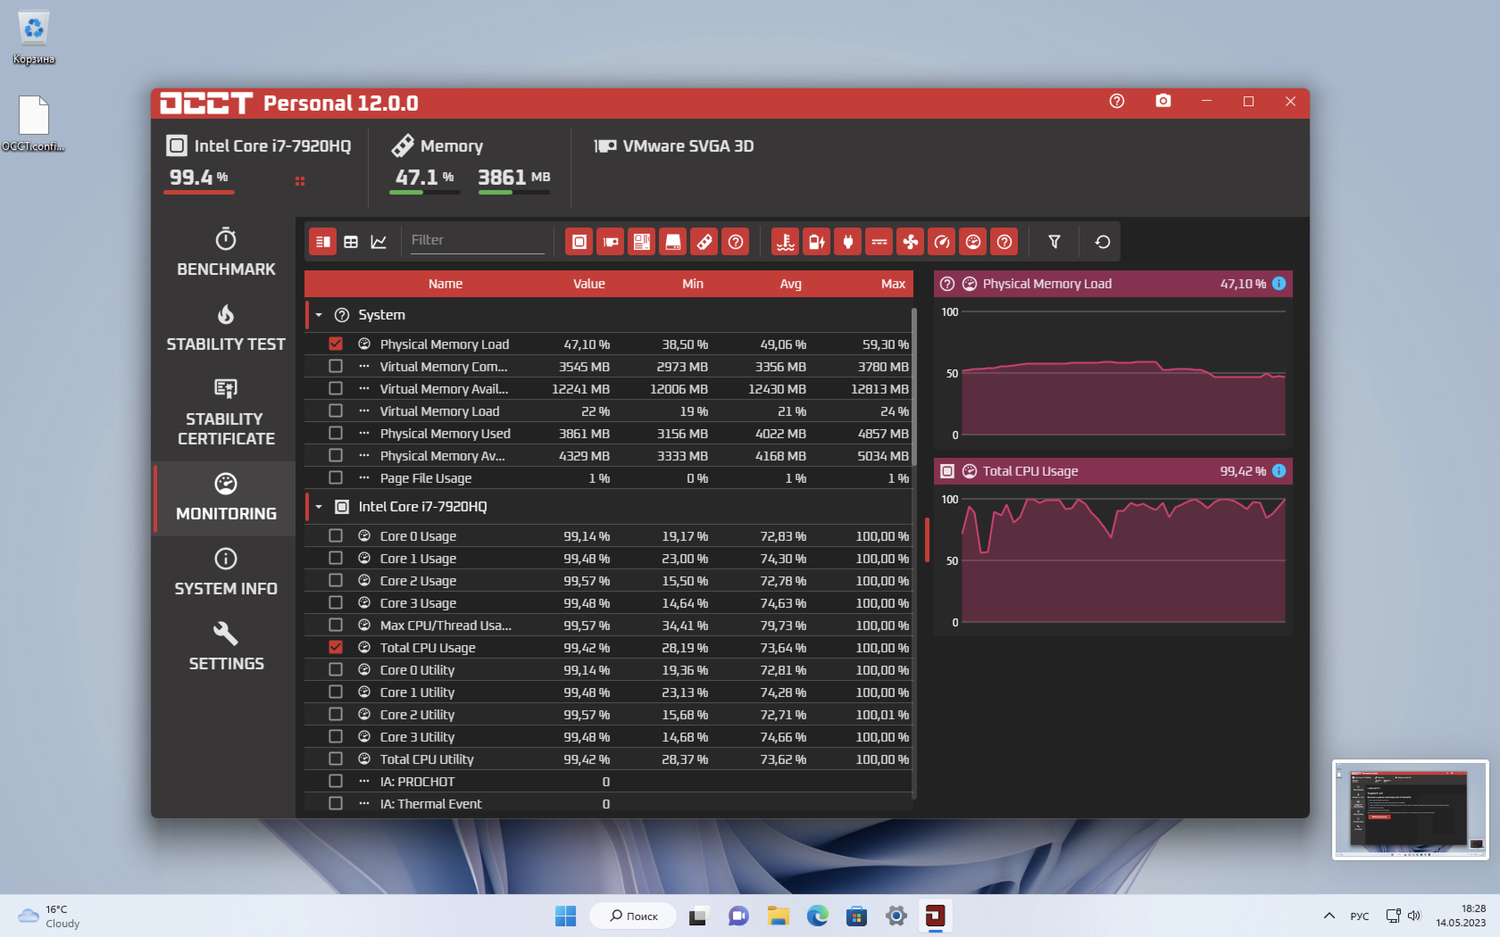Go to the Stability Test section
Image resolution: width=1500 pixels, height=937 pixels.
pos(226,328)
